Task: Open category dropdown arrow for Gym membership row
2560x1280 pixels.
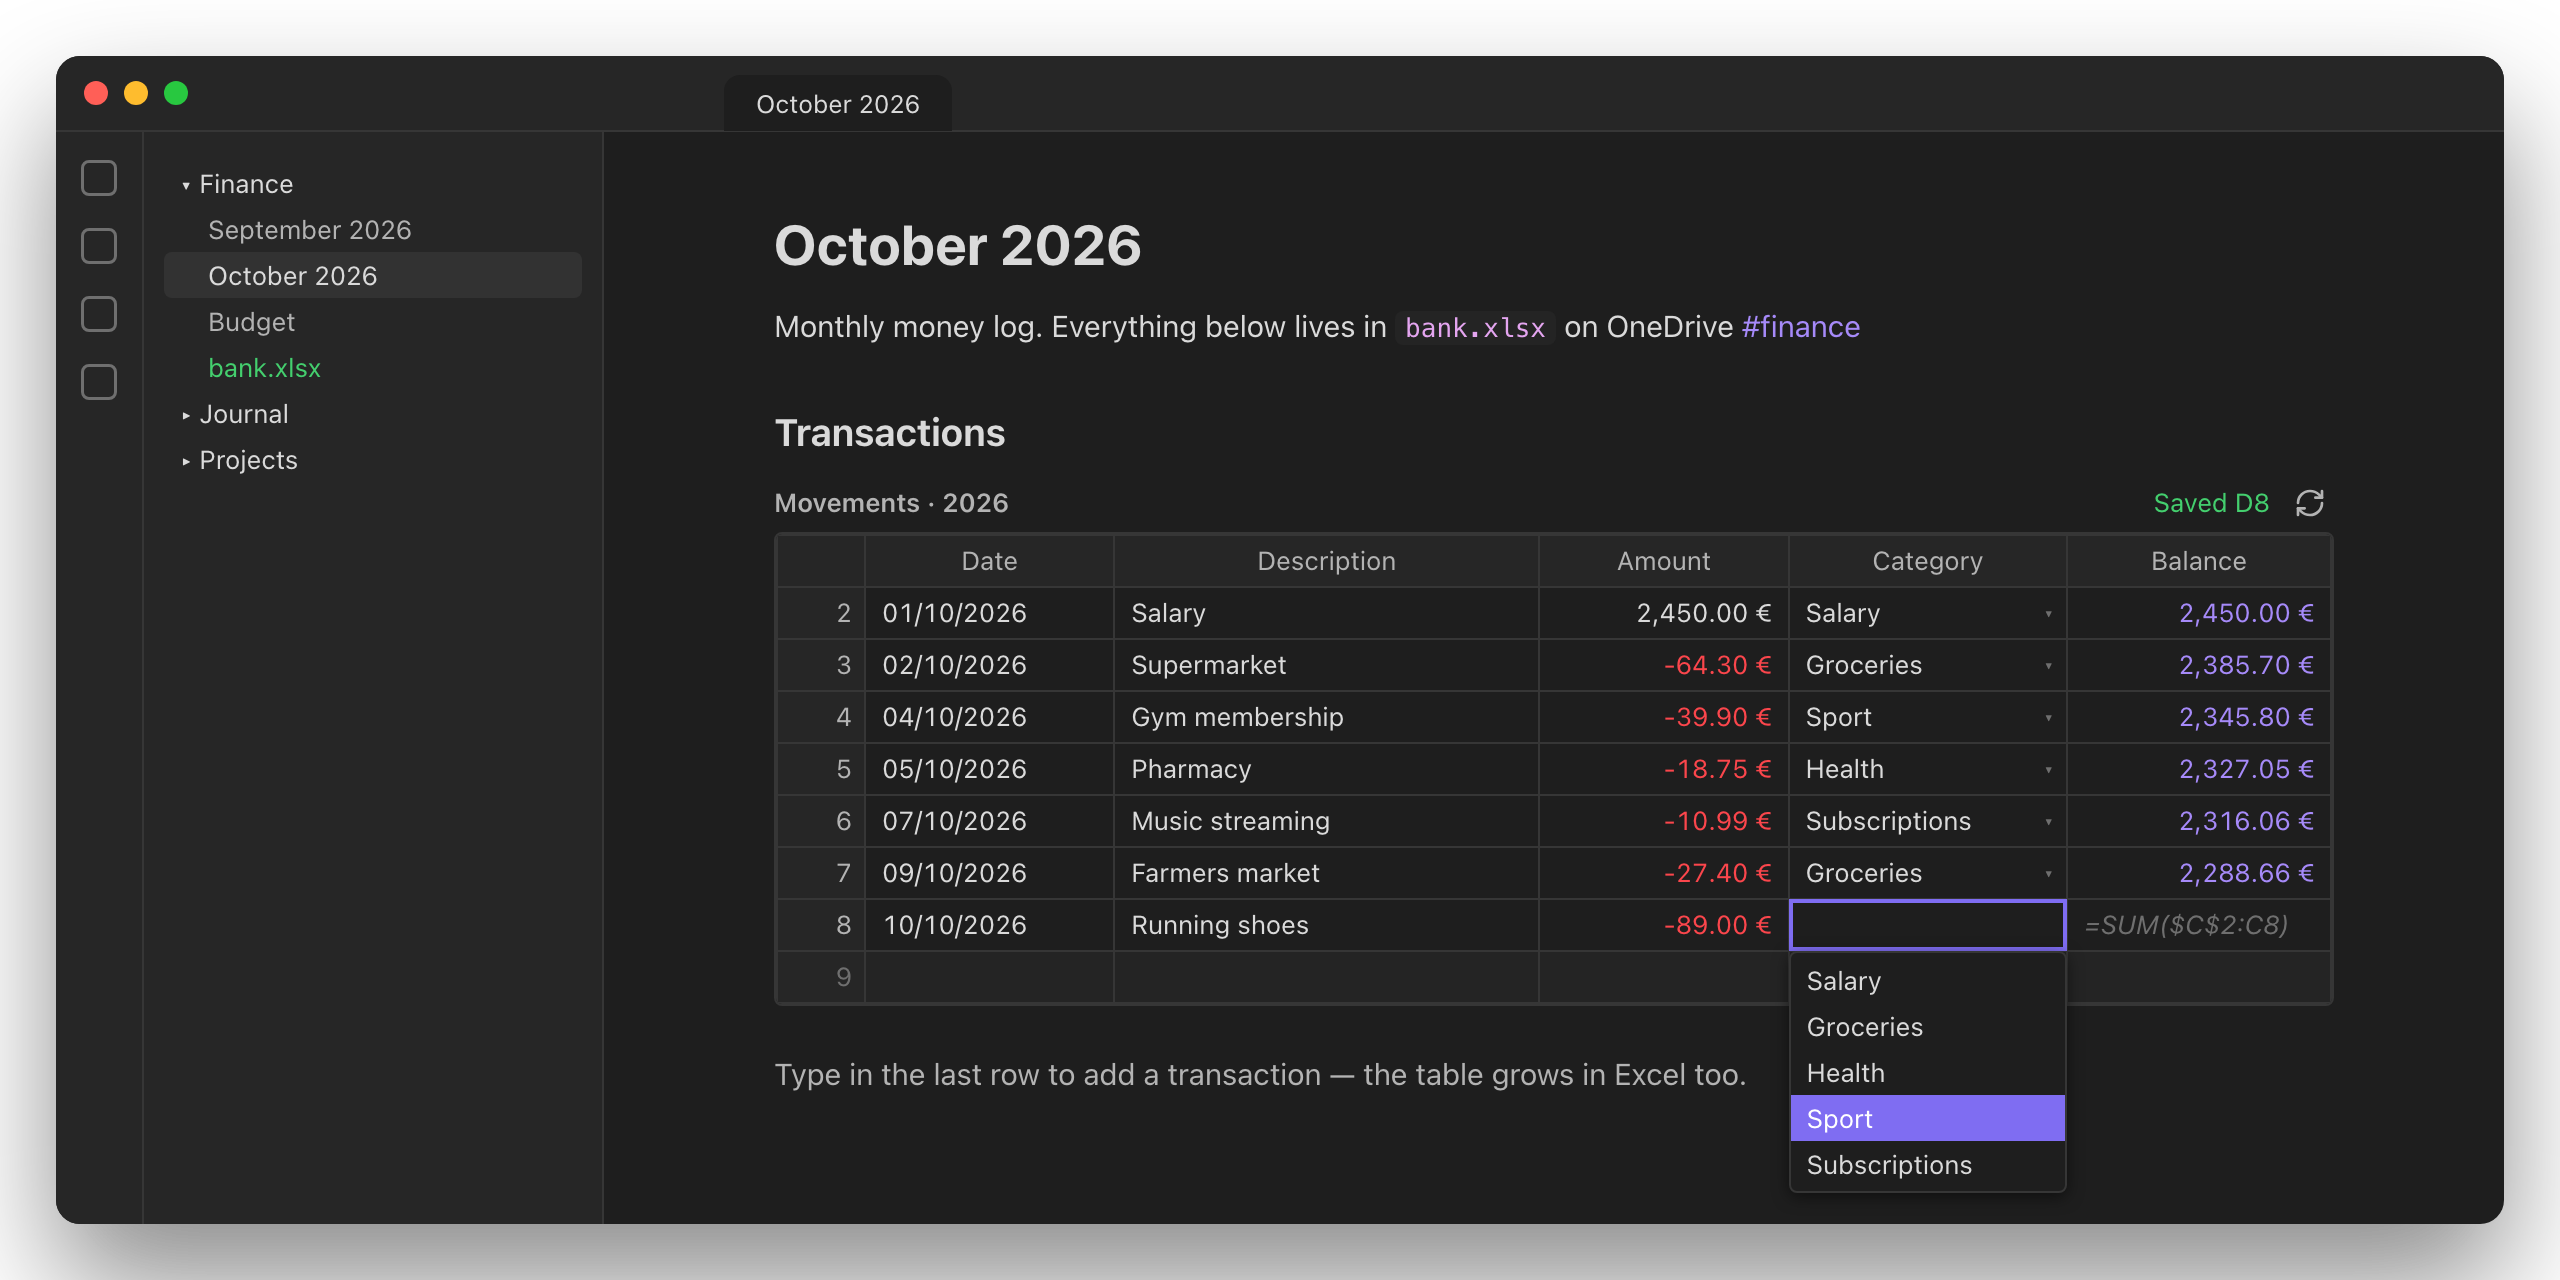Action: [x=2048, y=718]
